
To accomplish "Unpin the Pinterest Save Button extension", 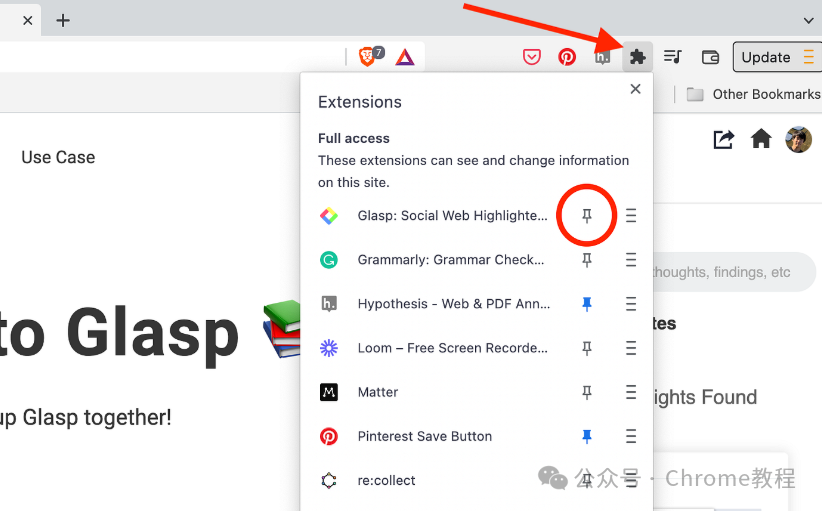I will click(x=587, y=436).
